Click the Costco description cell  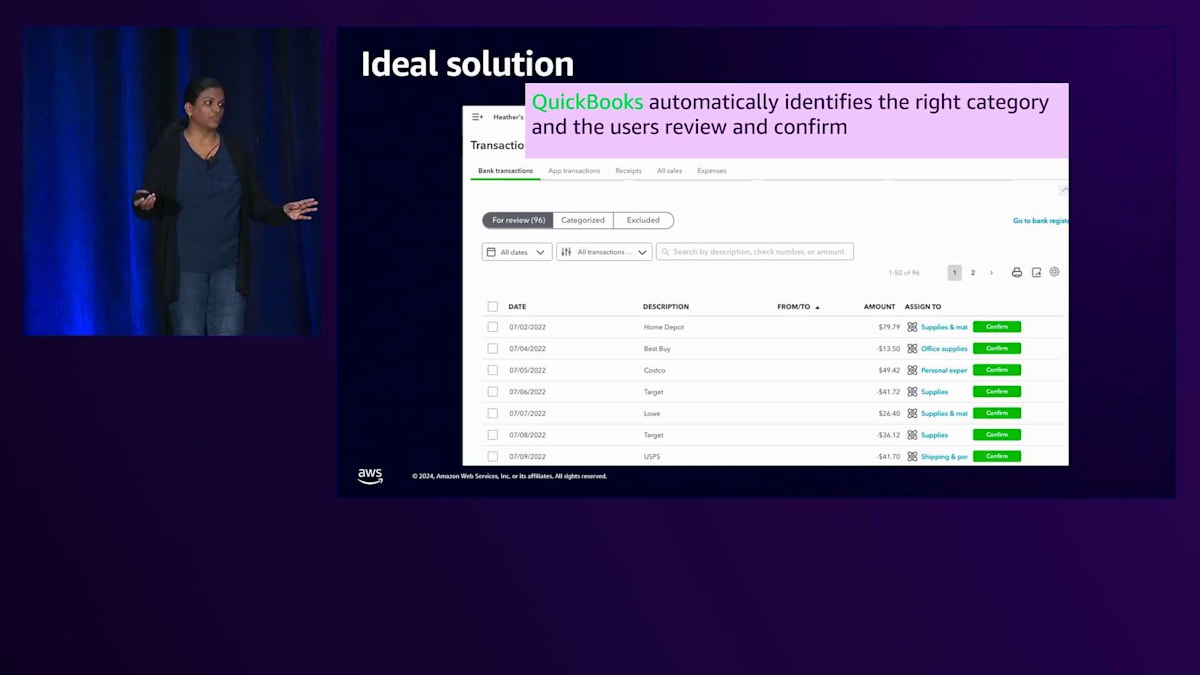pos(654,370)
